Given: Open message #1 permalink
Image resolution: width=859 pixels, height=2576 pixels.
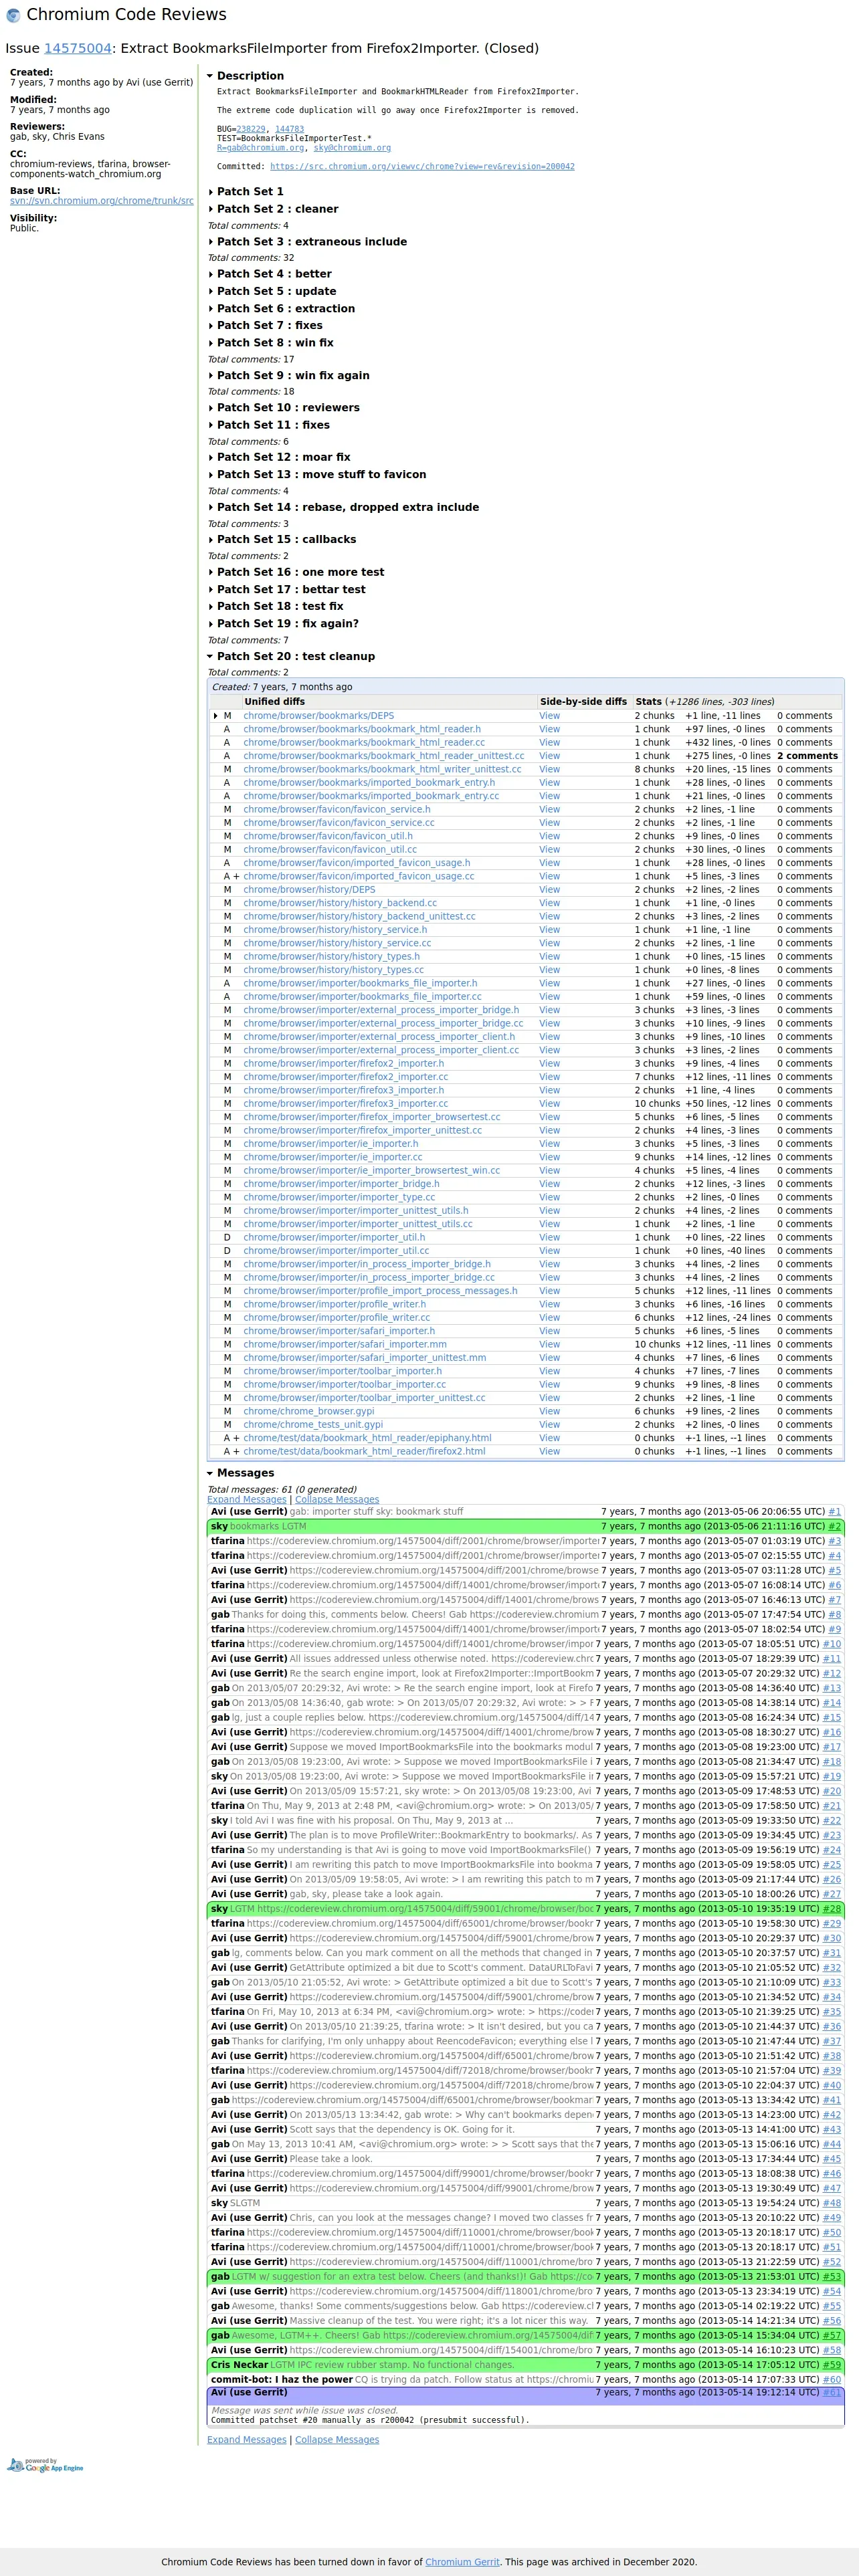Looking at the screenshot, I should pos(834,1512).
